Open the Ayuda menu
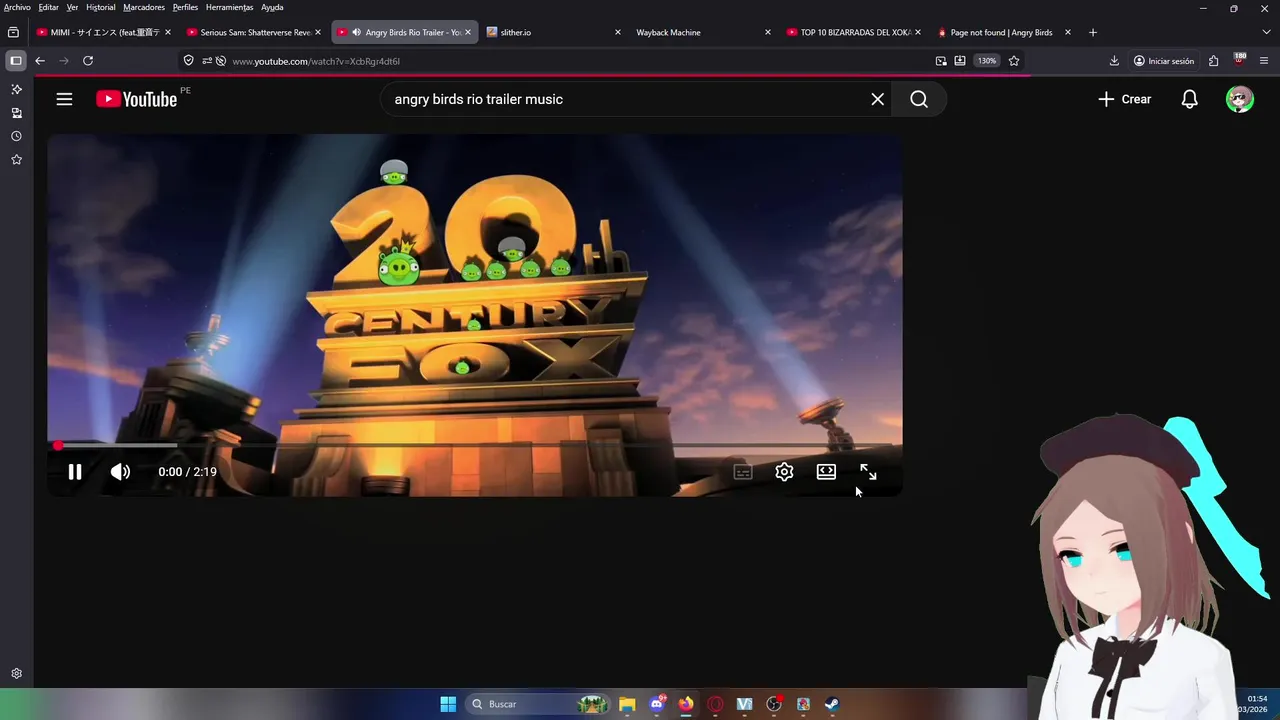The image size is (1280, 720). tap(272, 7)
